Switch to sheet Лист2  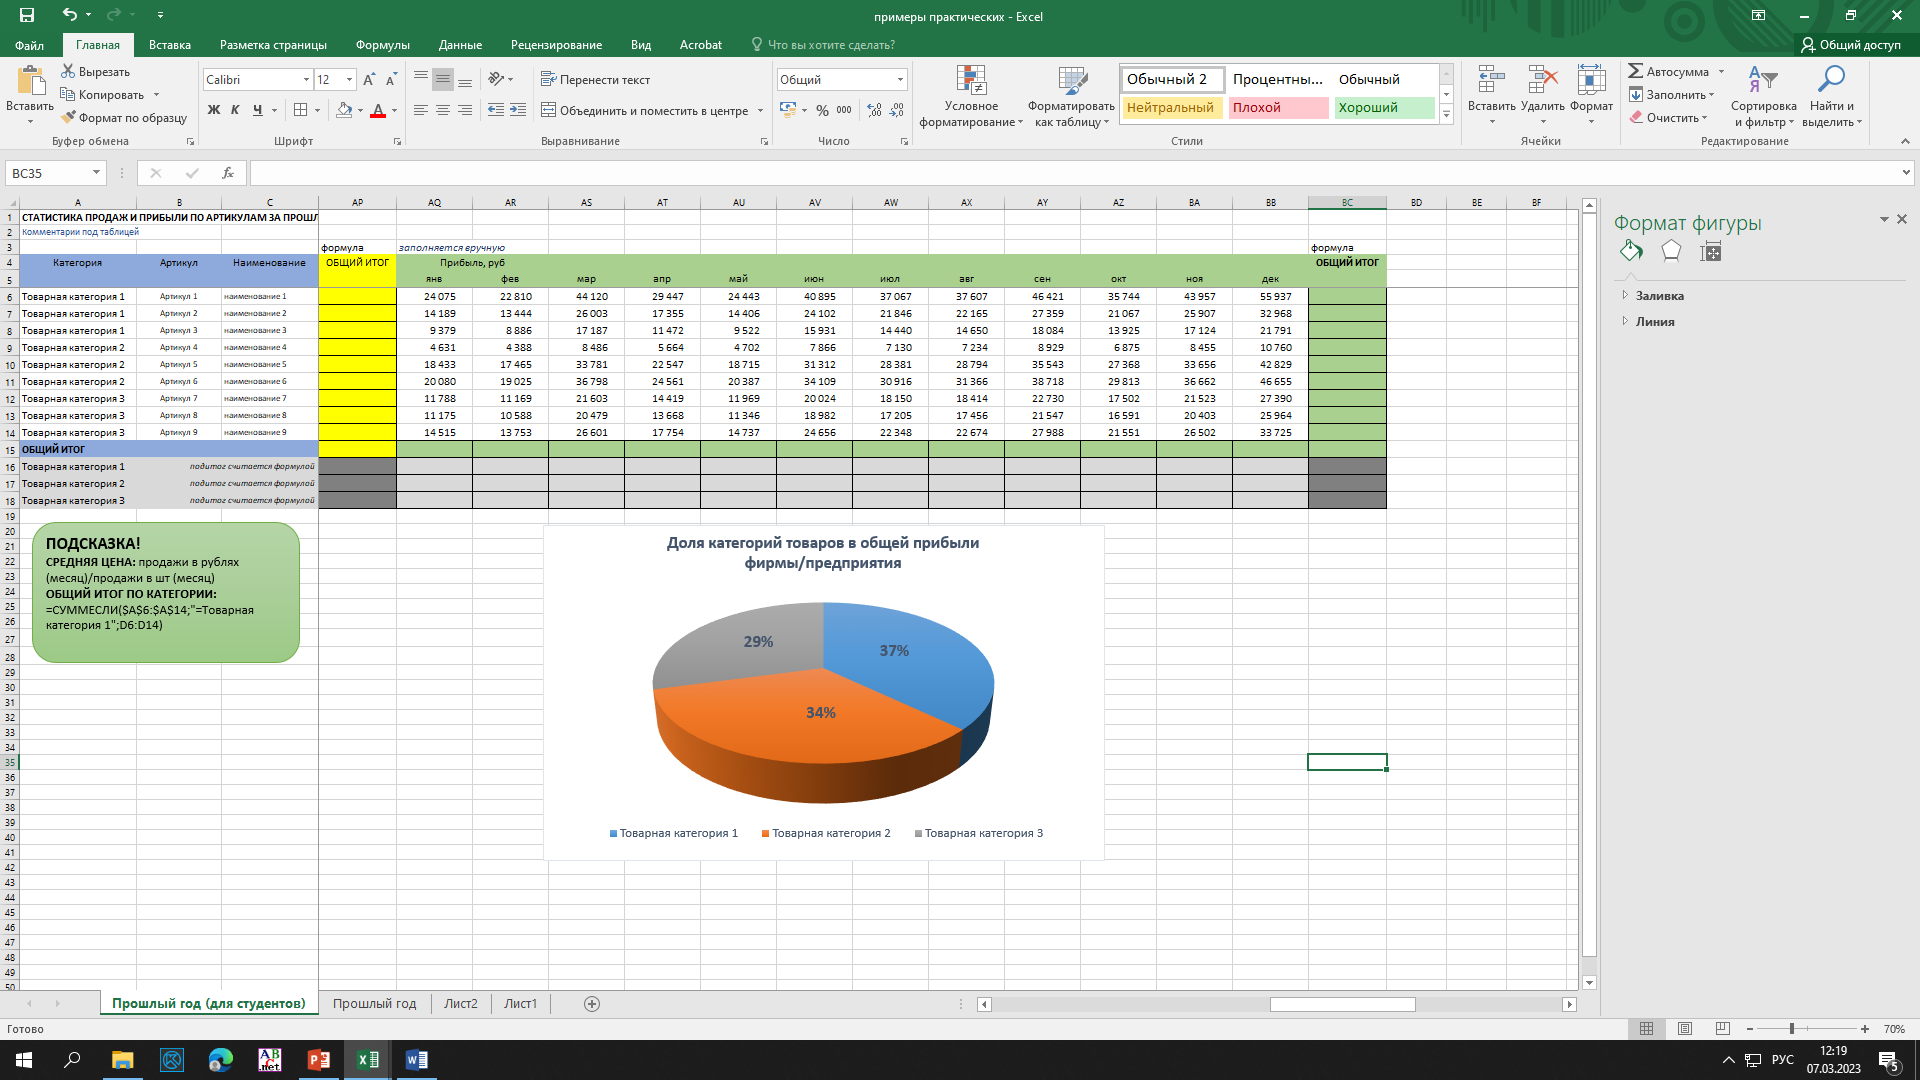pos(461,1003)
